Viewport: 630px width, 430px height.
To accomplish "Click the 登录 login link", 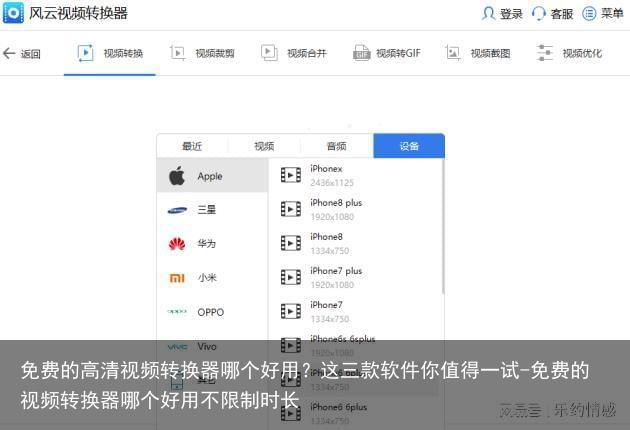I will pyautogui.click(x=511, y=14).
